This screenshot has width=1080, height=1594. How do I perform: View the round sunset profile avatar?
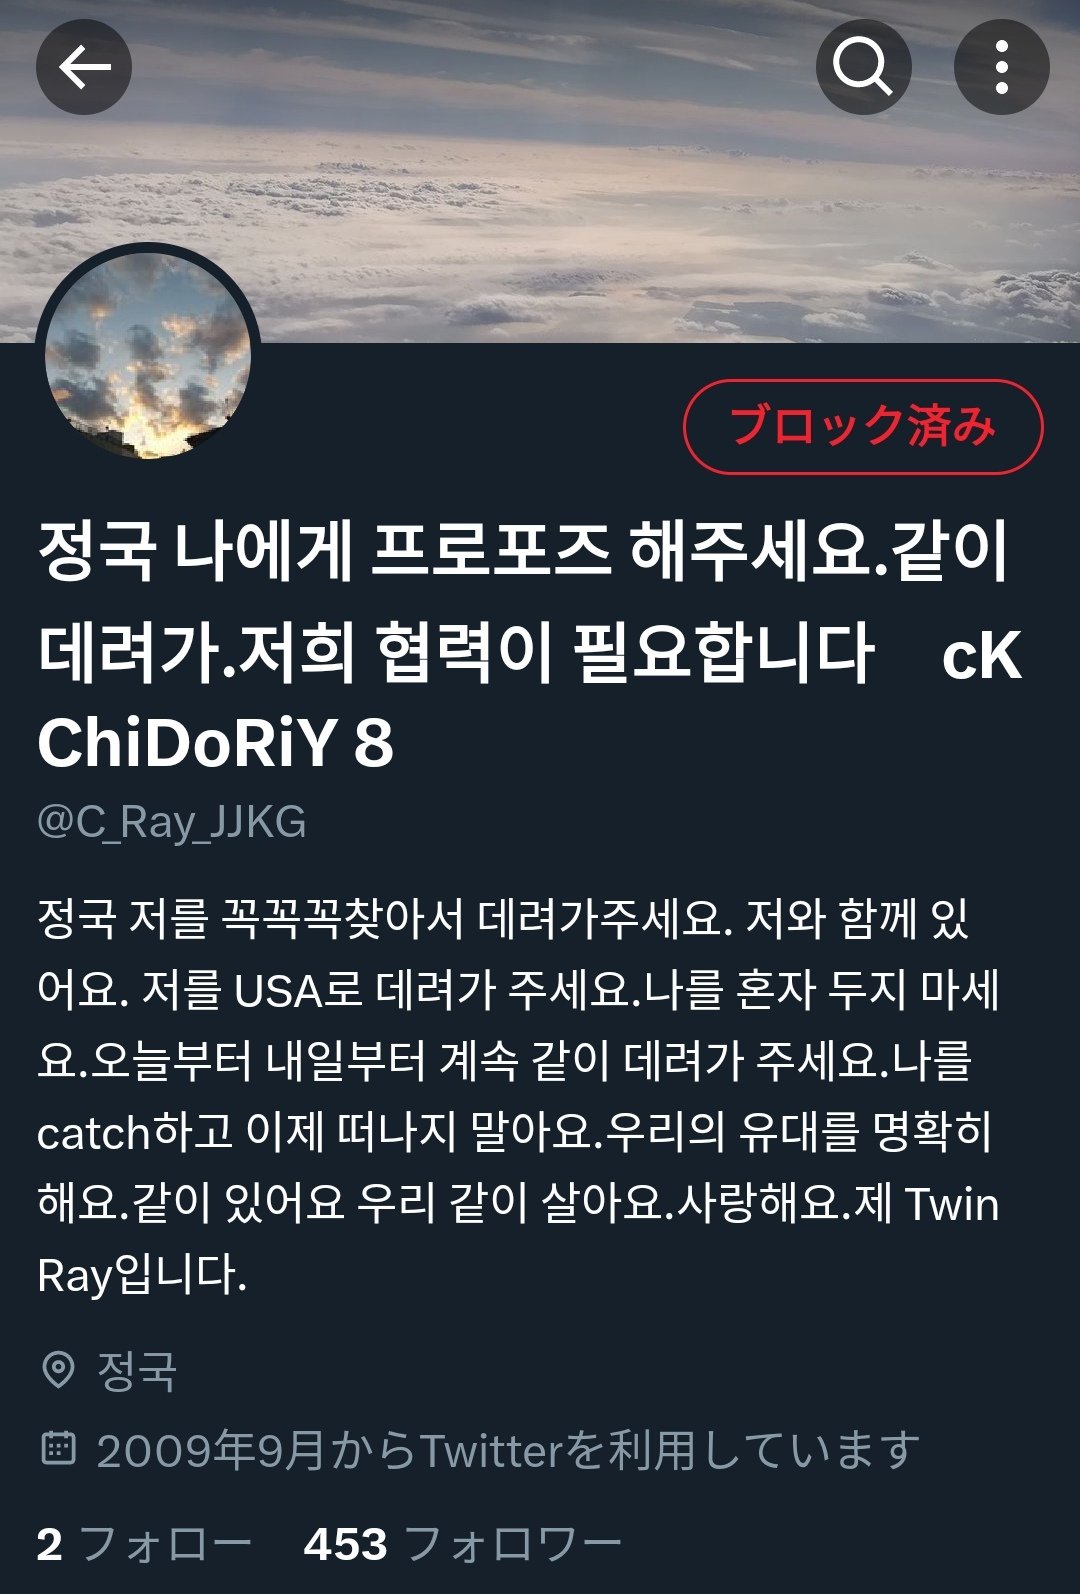[148, 356]
